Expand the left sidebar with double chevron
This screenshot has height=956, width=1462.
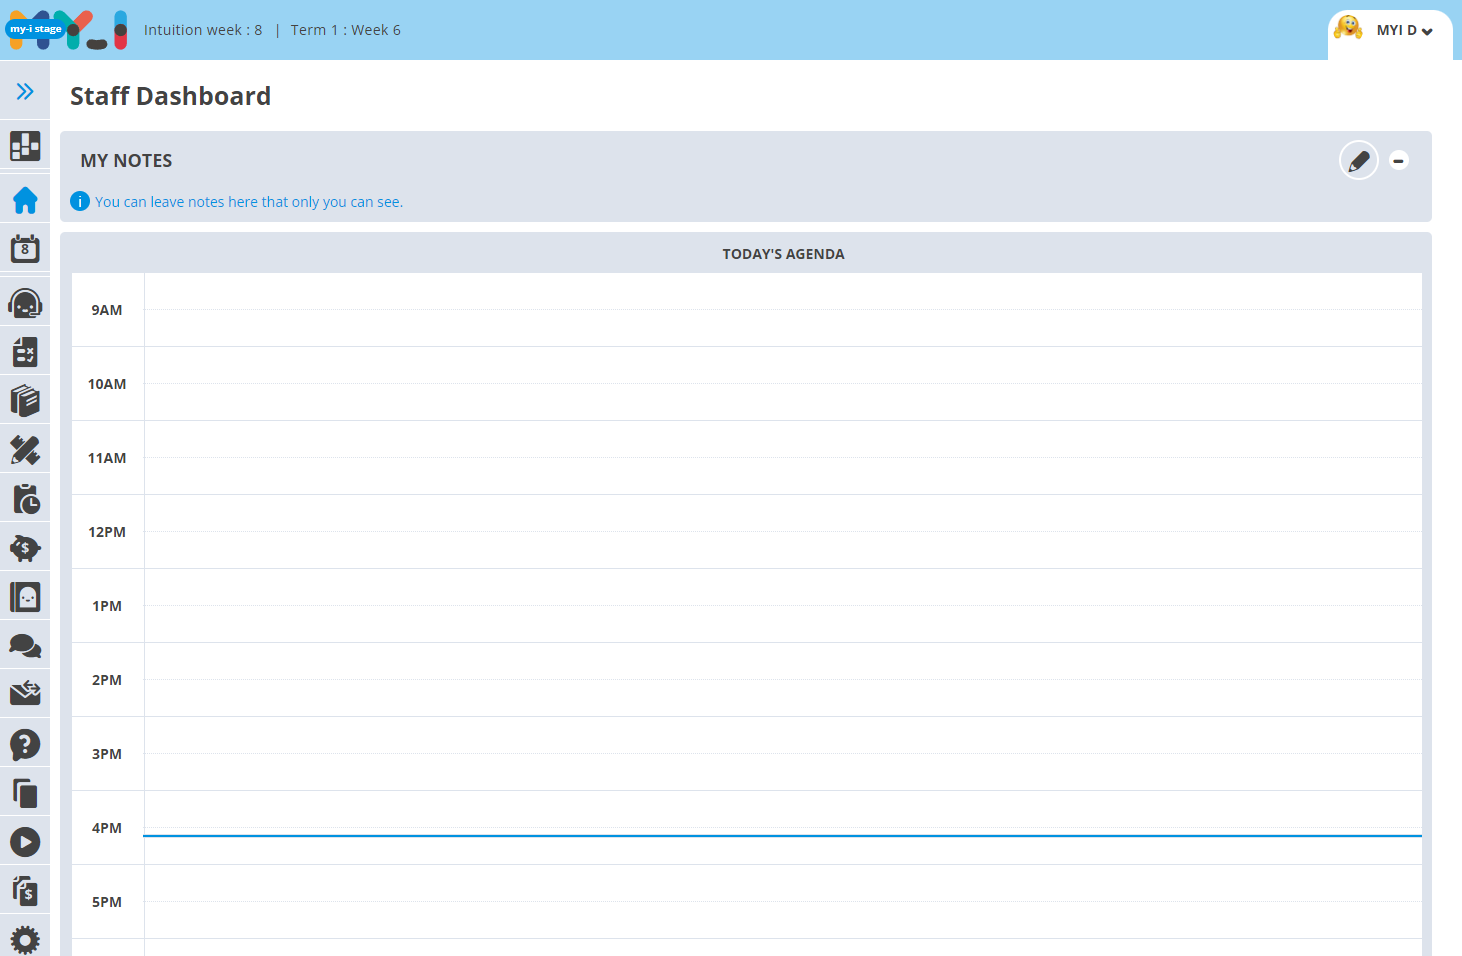[25, 92]
